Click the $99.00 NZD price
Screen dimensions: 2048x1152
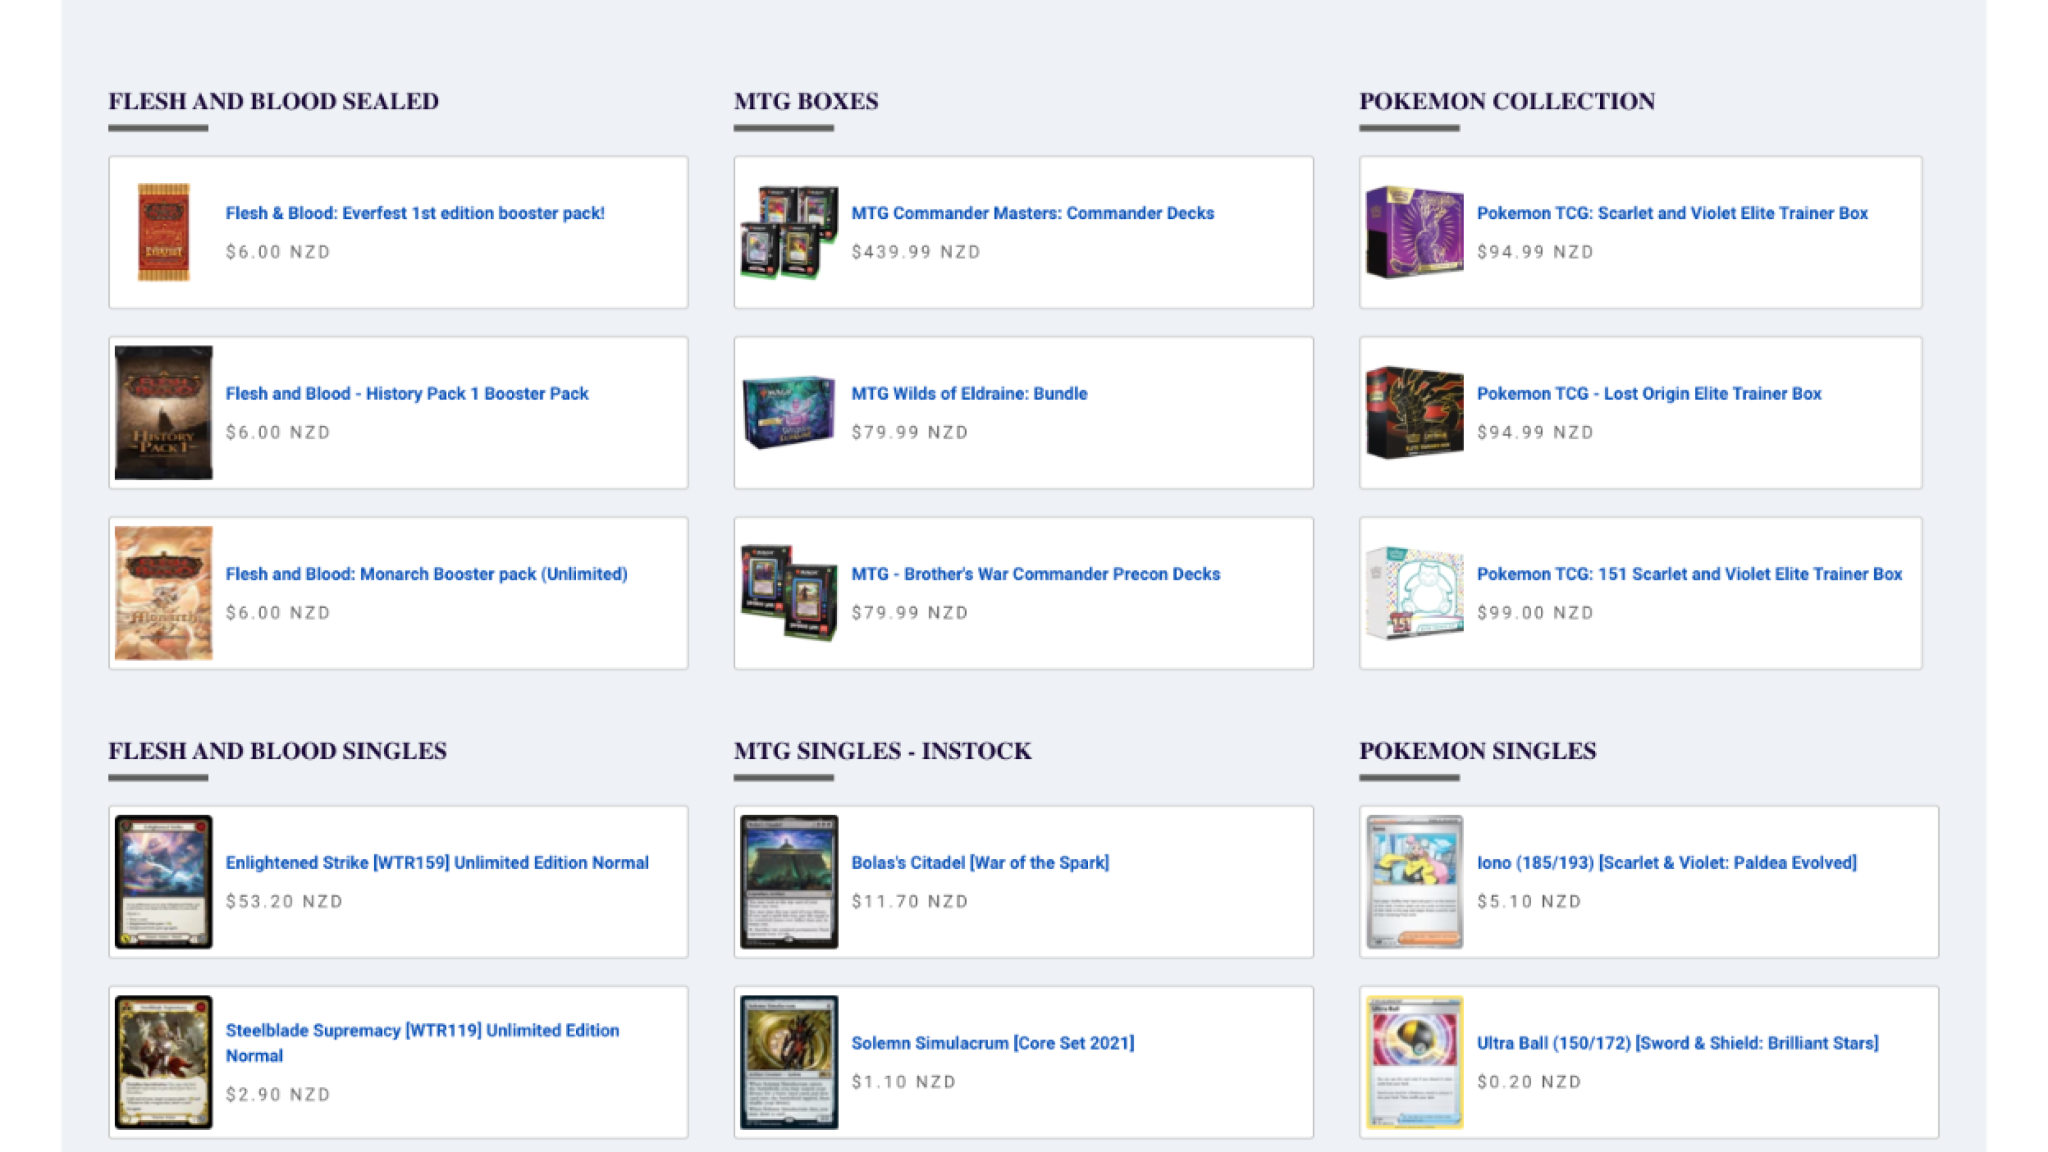(x=1535, y=613)
